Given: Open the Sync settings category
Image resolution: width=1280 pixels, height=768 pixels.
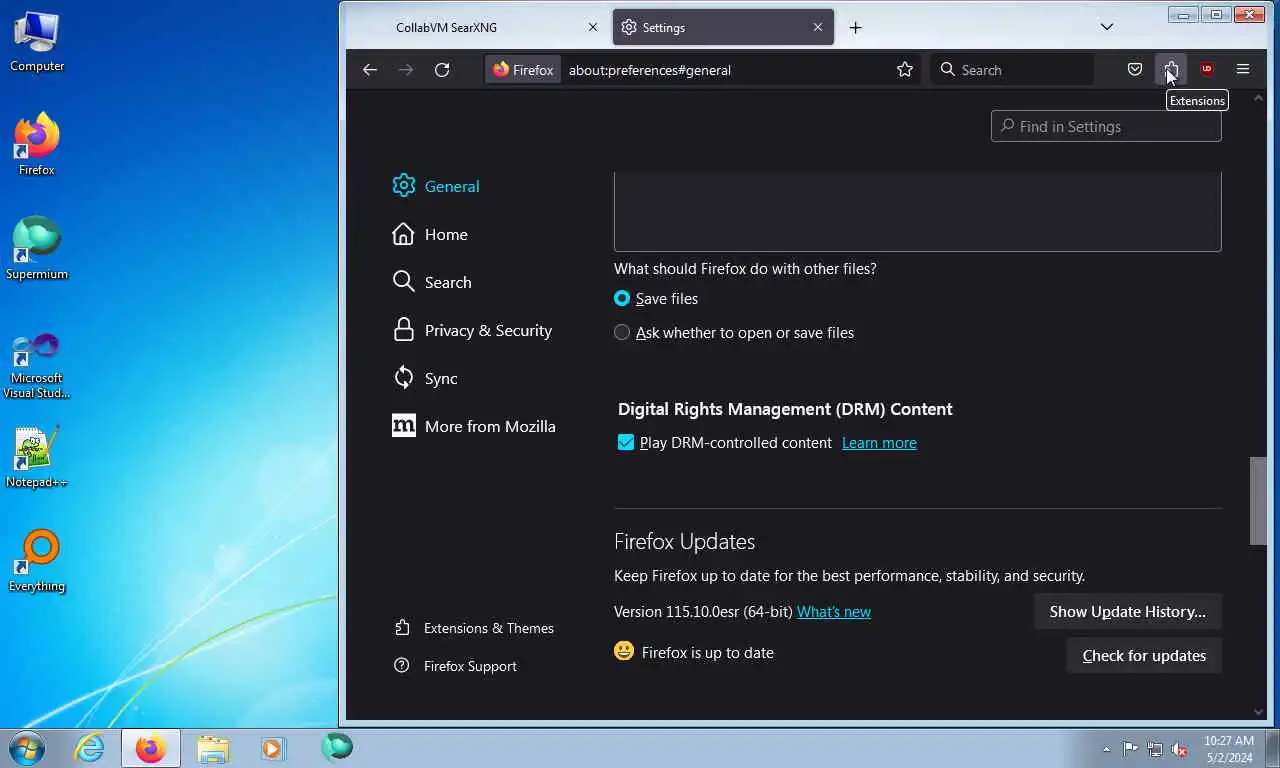Looking at the screenshot, I should [425, 378].
